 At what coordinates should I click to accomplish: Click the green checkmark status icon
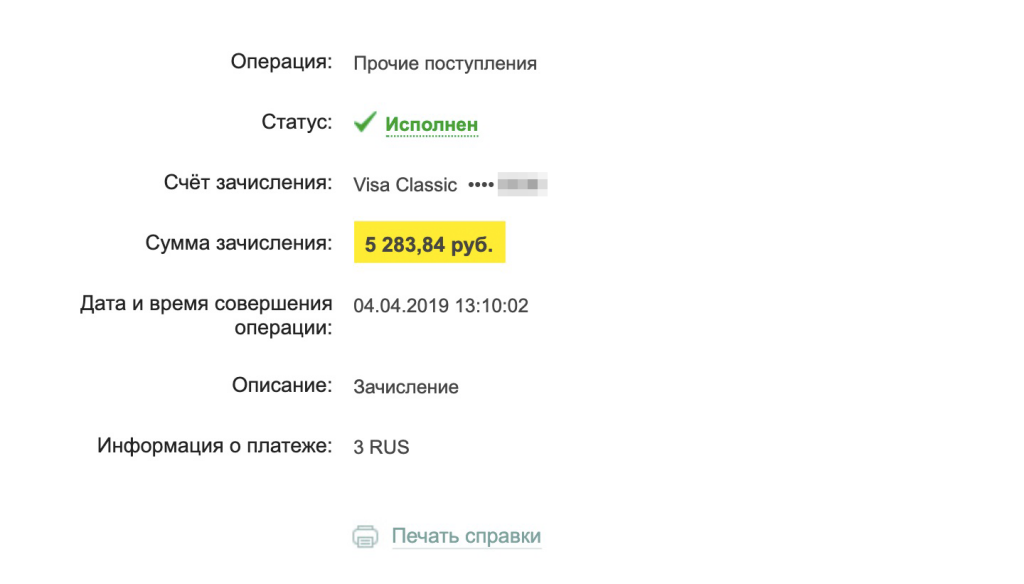[x=365, y=123]
